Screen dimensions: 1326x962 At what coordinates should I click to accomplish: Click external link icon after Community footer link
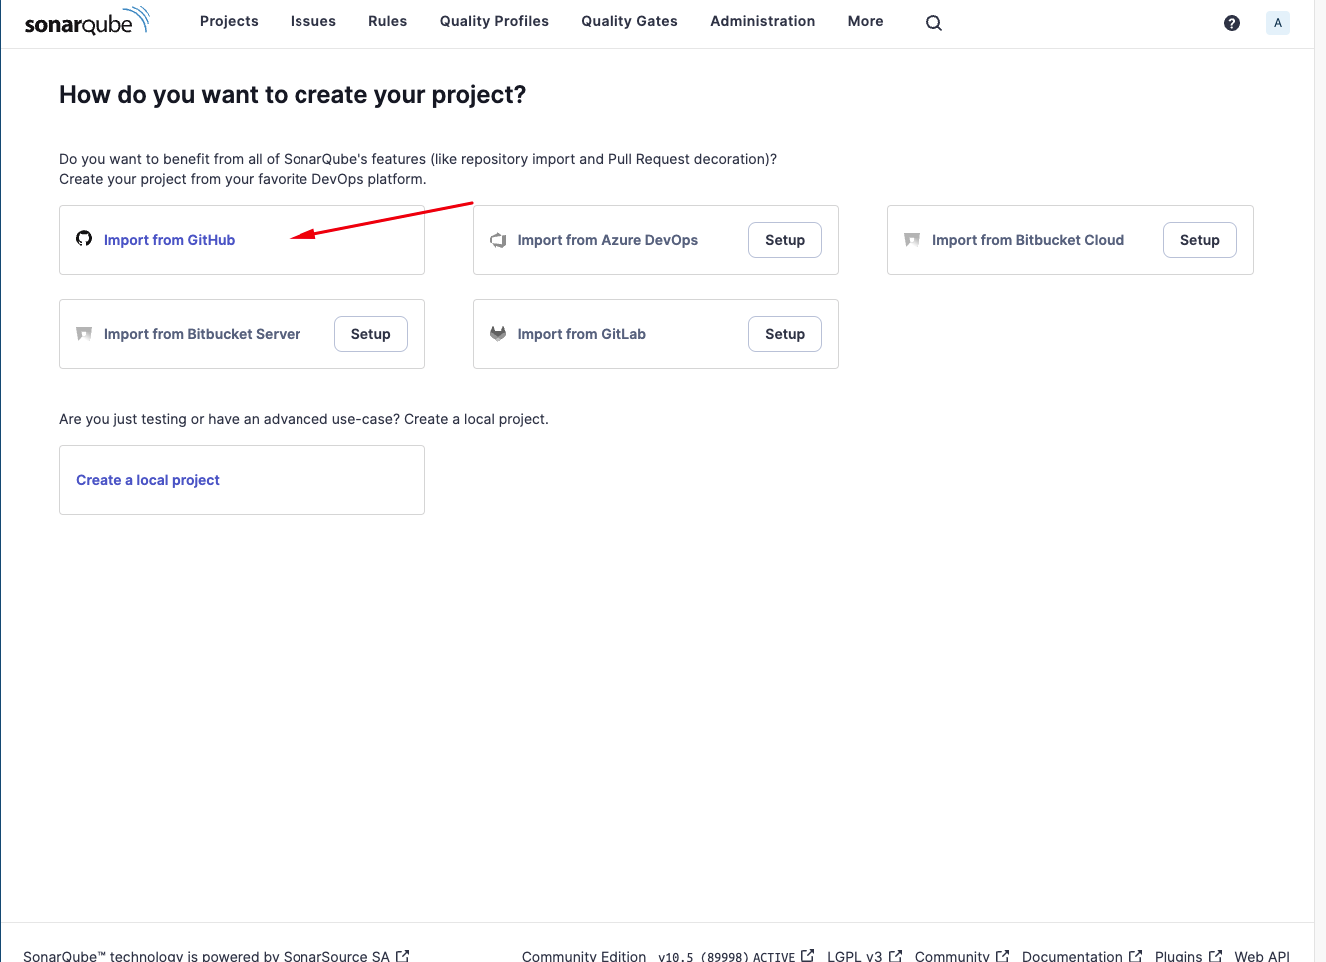[1003, 956]
